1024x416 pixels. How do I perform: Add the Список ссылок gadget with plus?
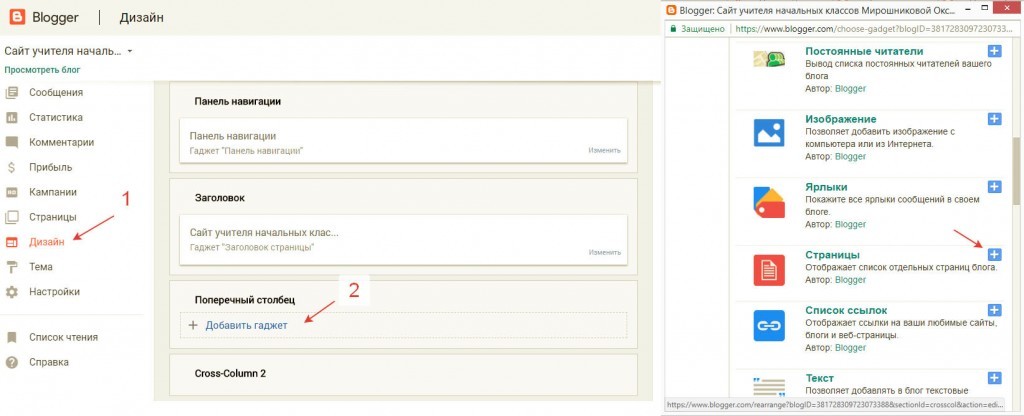pyautogui.click(x=994, y=310)
